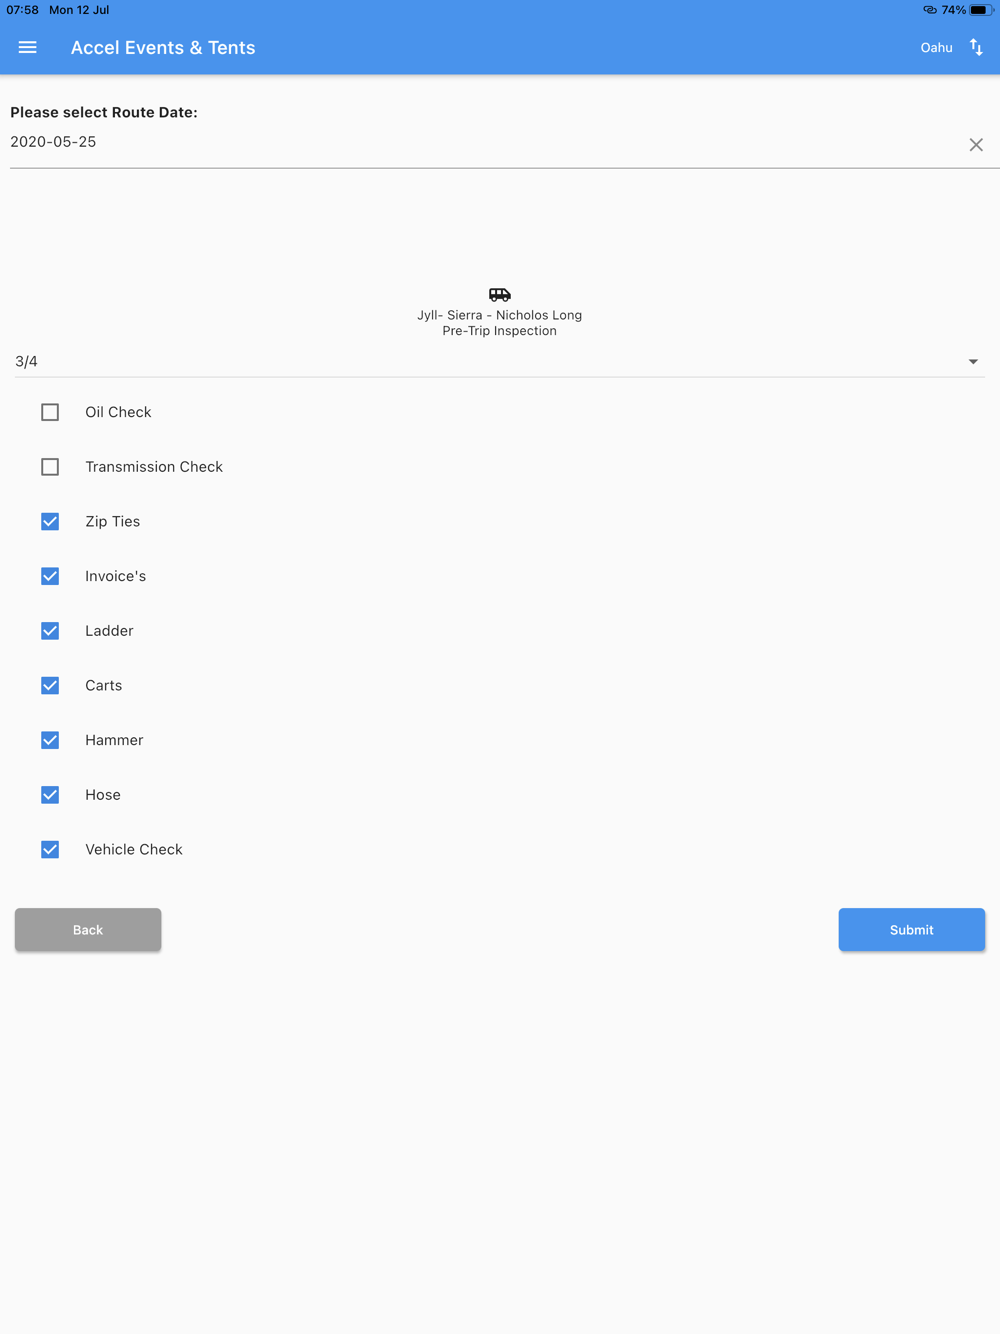The height and width of the screenshot is (1334, 1000).
Task: Tap the van icon above the inspection title
Action: 500,294
